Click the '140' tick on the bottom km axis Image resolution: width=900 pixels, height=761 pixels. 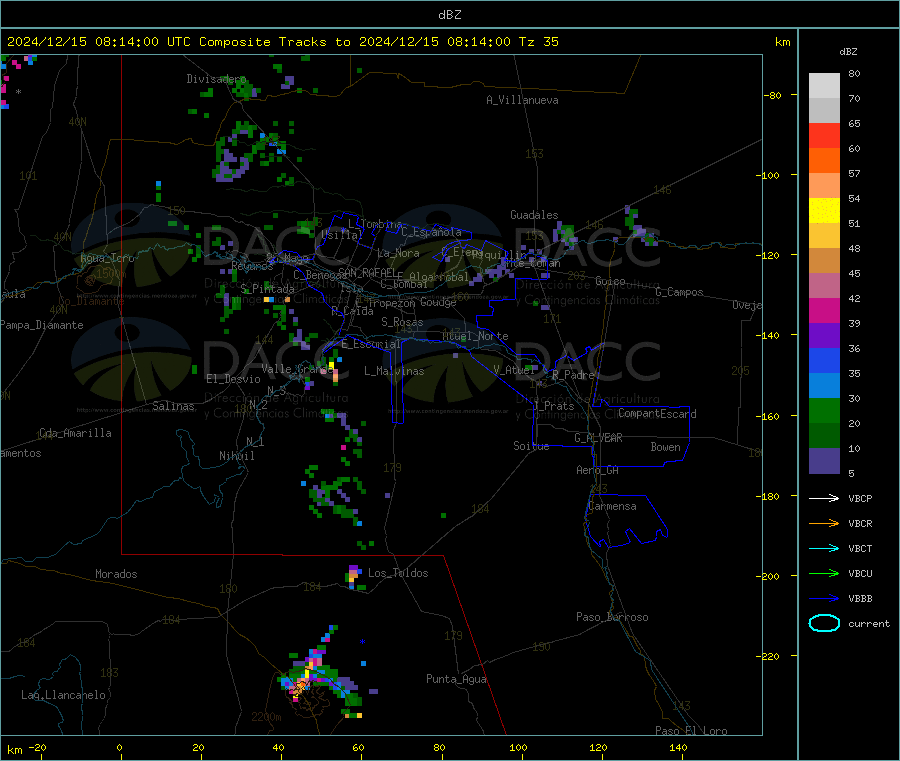click(x=678, y=747)
